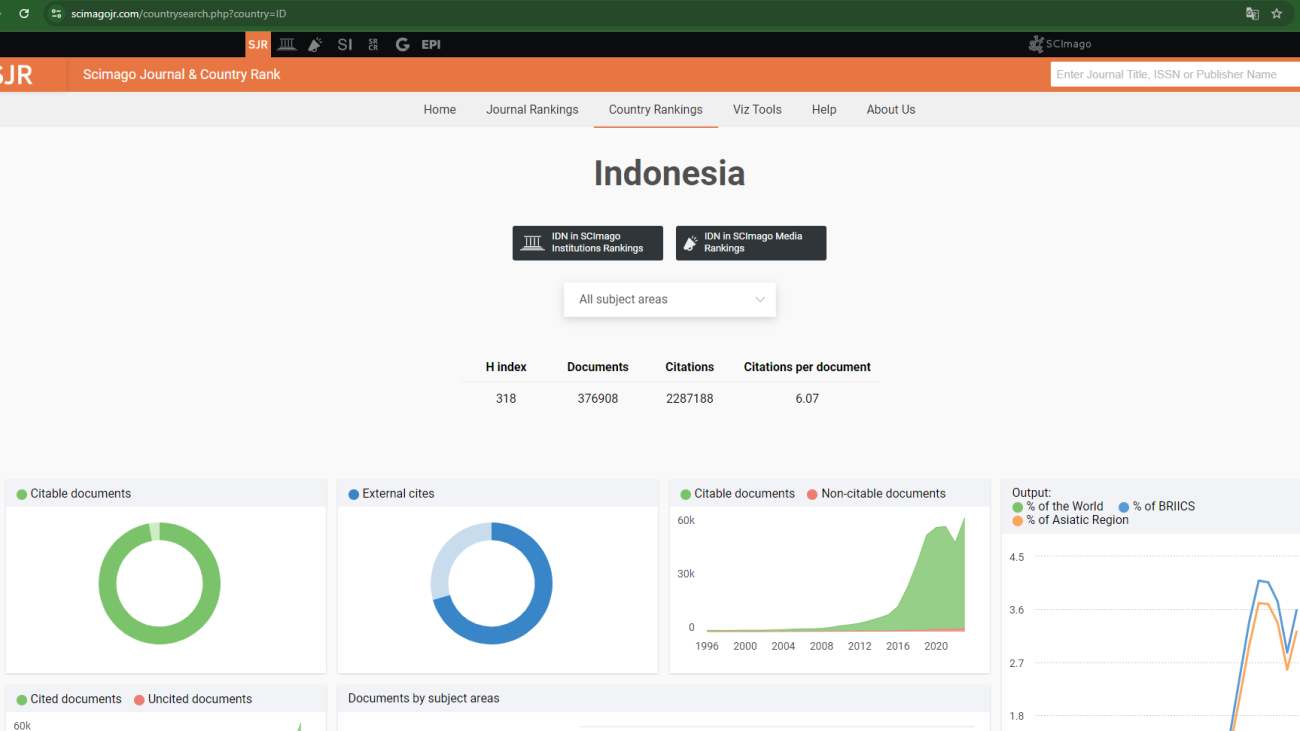
Task: Click the Citations per document value 6.07
Action: (807, 398)
